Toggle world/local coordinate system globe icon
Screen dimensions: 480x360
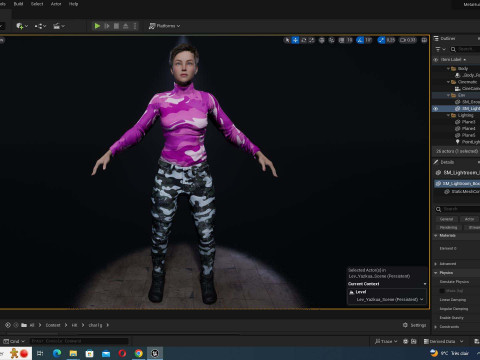point(322,40)
